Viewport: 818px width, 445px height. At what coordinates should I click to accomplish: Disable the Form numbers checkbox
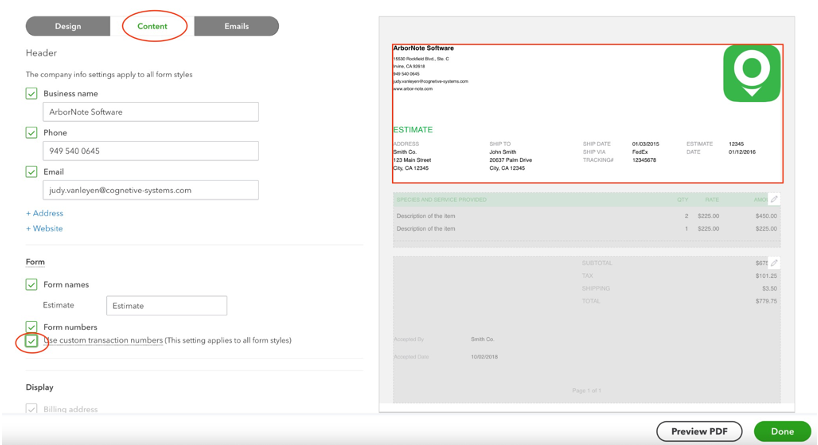[x=31, y=327]
